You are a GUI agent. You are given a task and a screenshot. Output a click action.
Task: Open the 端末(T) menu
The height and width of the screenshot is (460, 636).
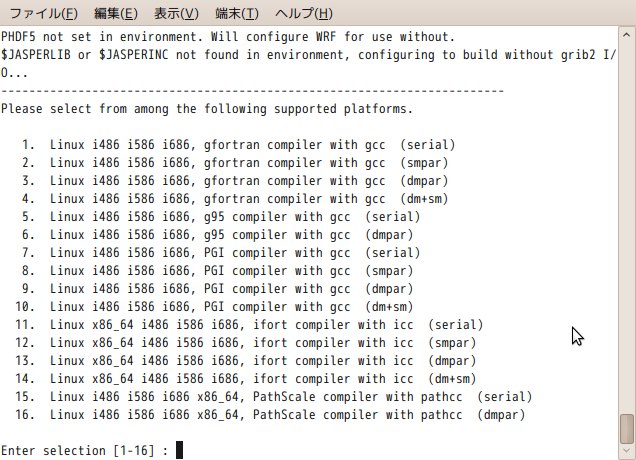237,14
